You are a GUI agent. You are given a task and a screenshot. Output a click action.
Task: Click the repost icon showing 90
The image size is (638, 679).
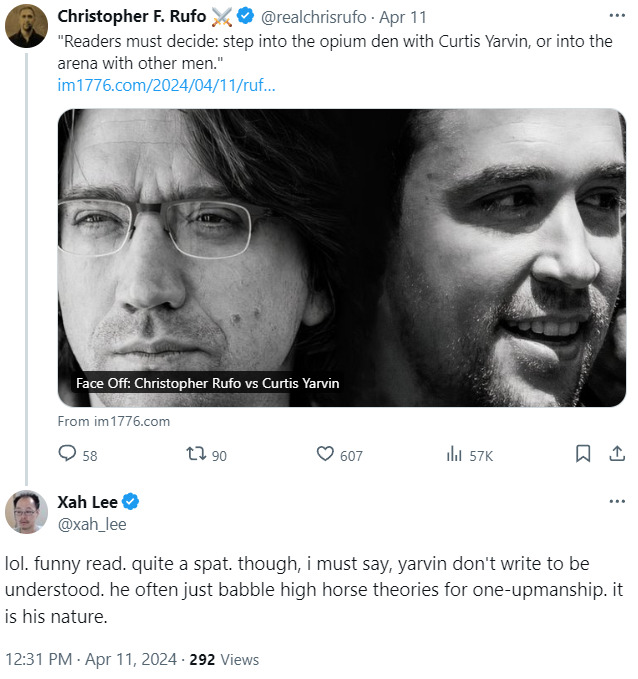click(196, 454)
